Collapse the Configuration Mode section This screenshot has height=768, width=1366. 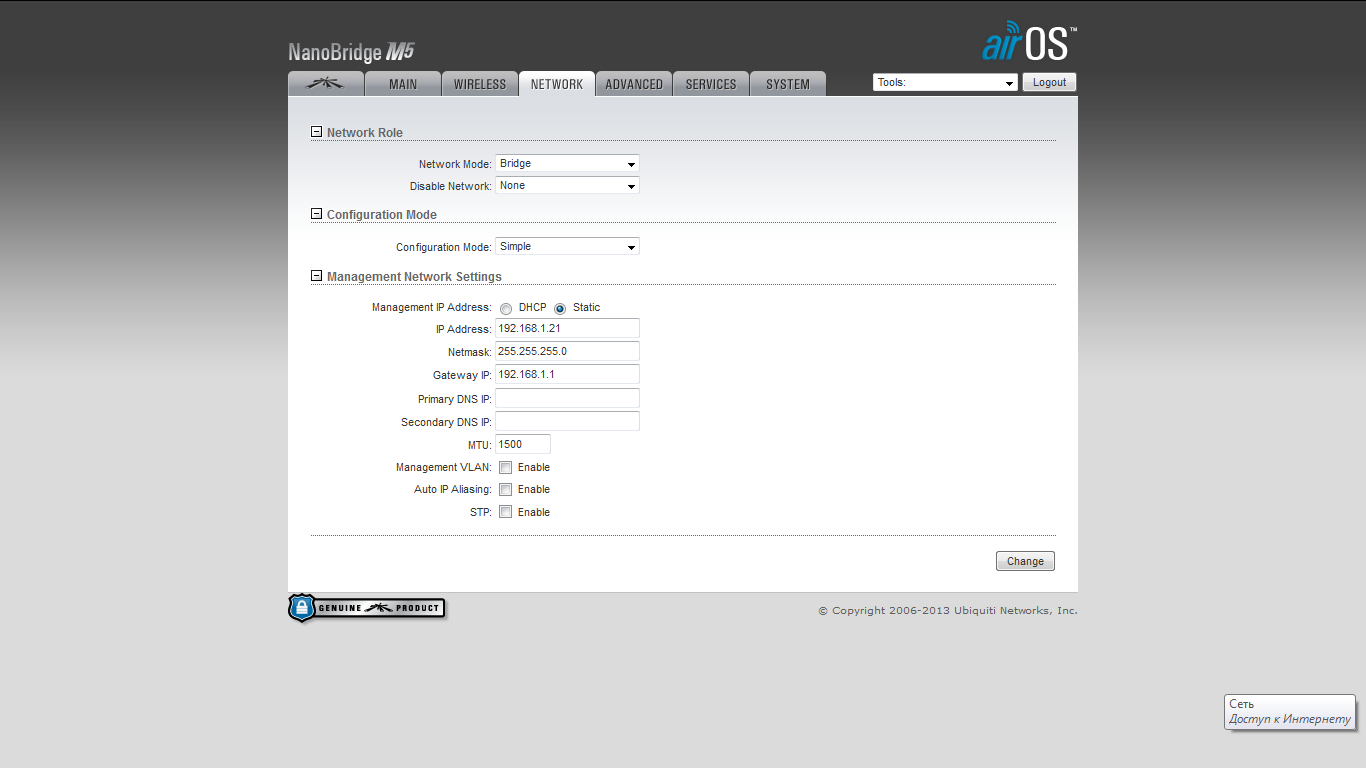point(317,214)
